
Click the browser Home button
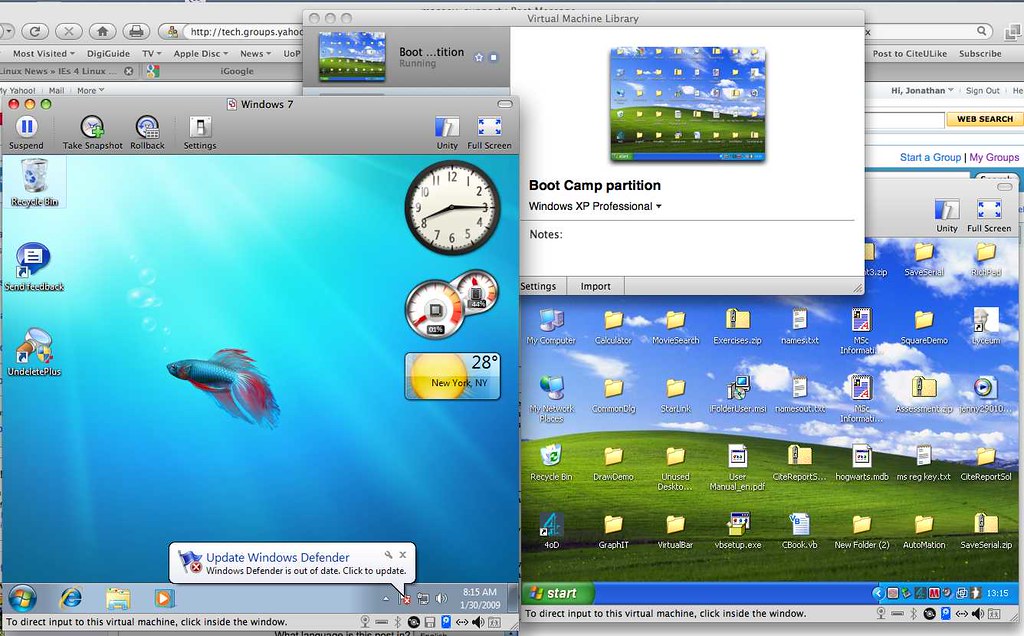coord(103,31)
